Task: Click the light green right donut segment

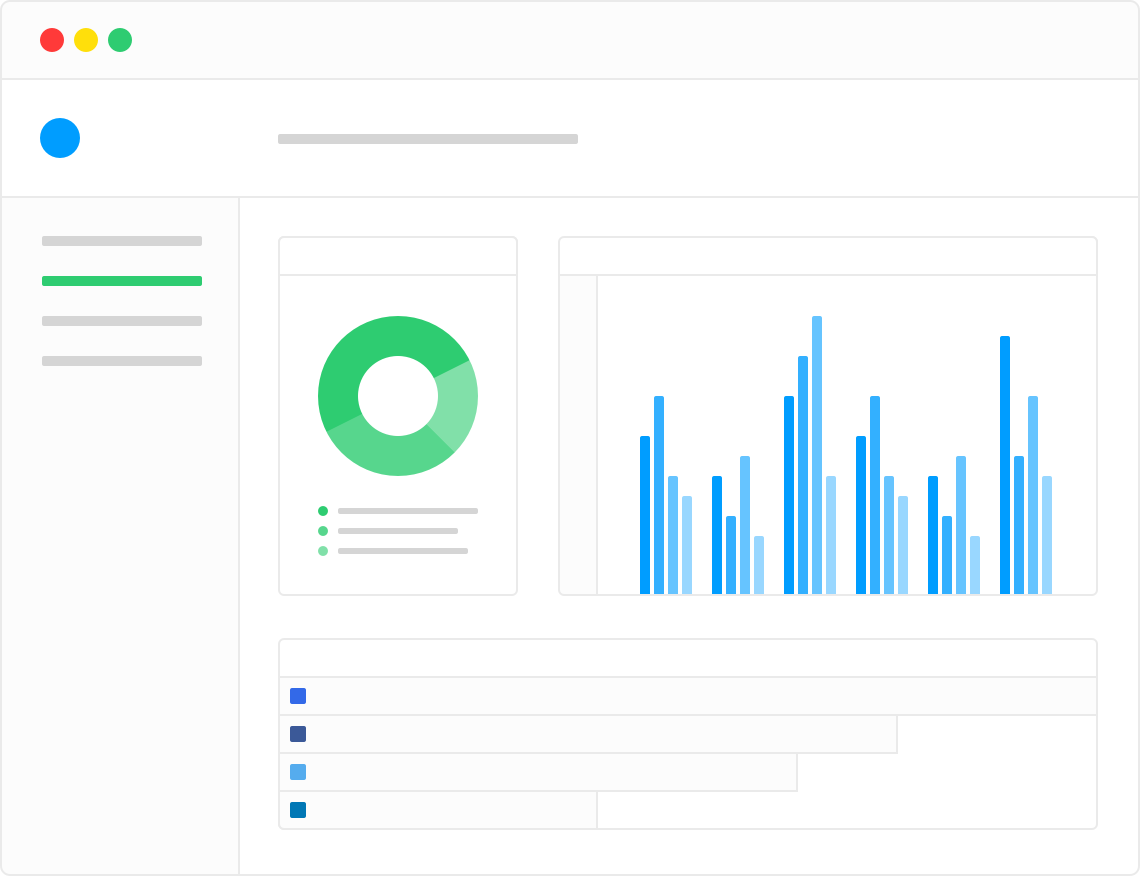Action: pyautogui.click(x=457, y=403)
